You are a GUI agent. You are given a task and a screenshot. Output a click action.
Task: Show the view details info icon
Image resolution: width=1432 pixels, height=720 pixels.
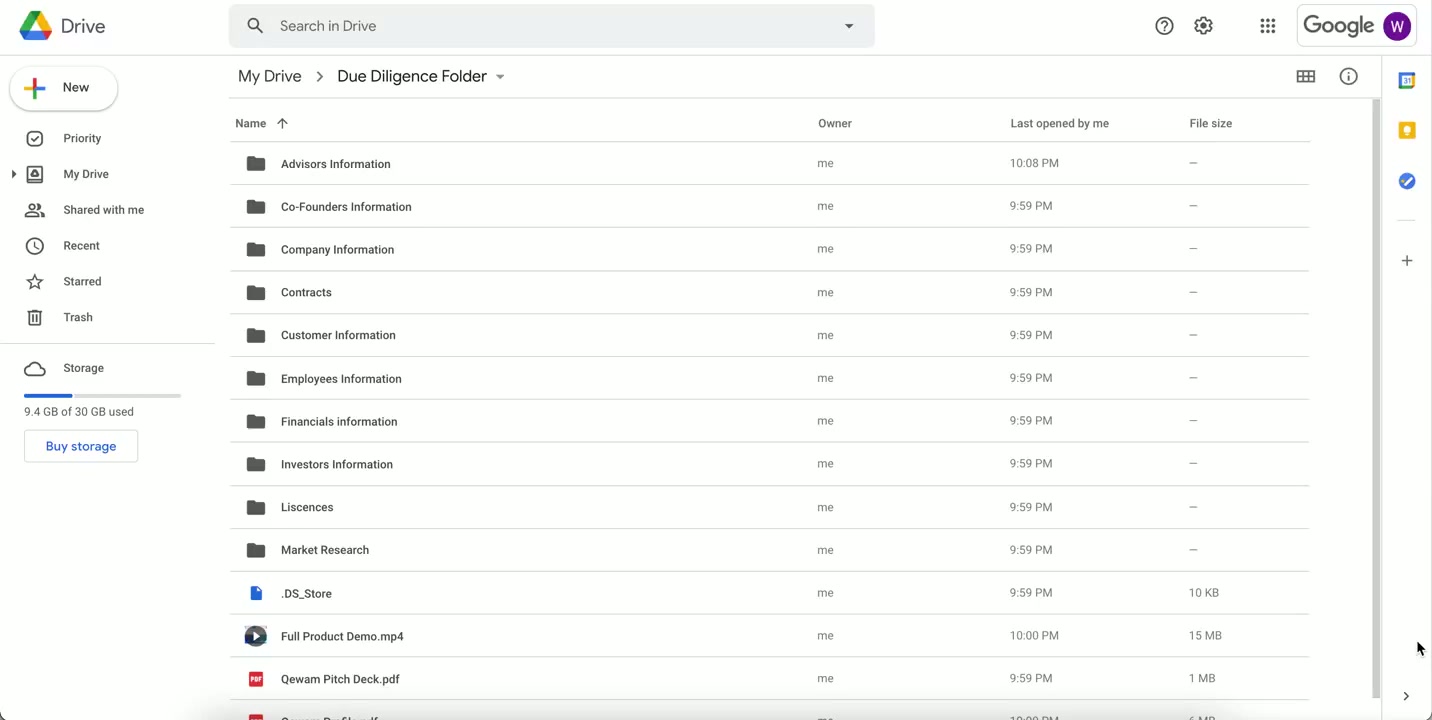pyautogui.click(x=1349, y=76)
